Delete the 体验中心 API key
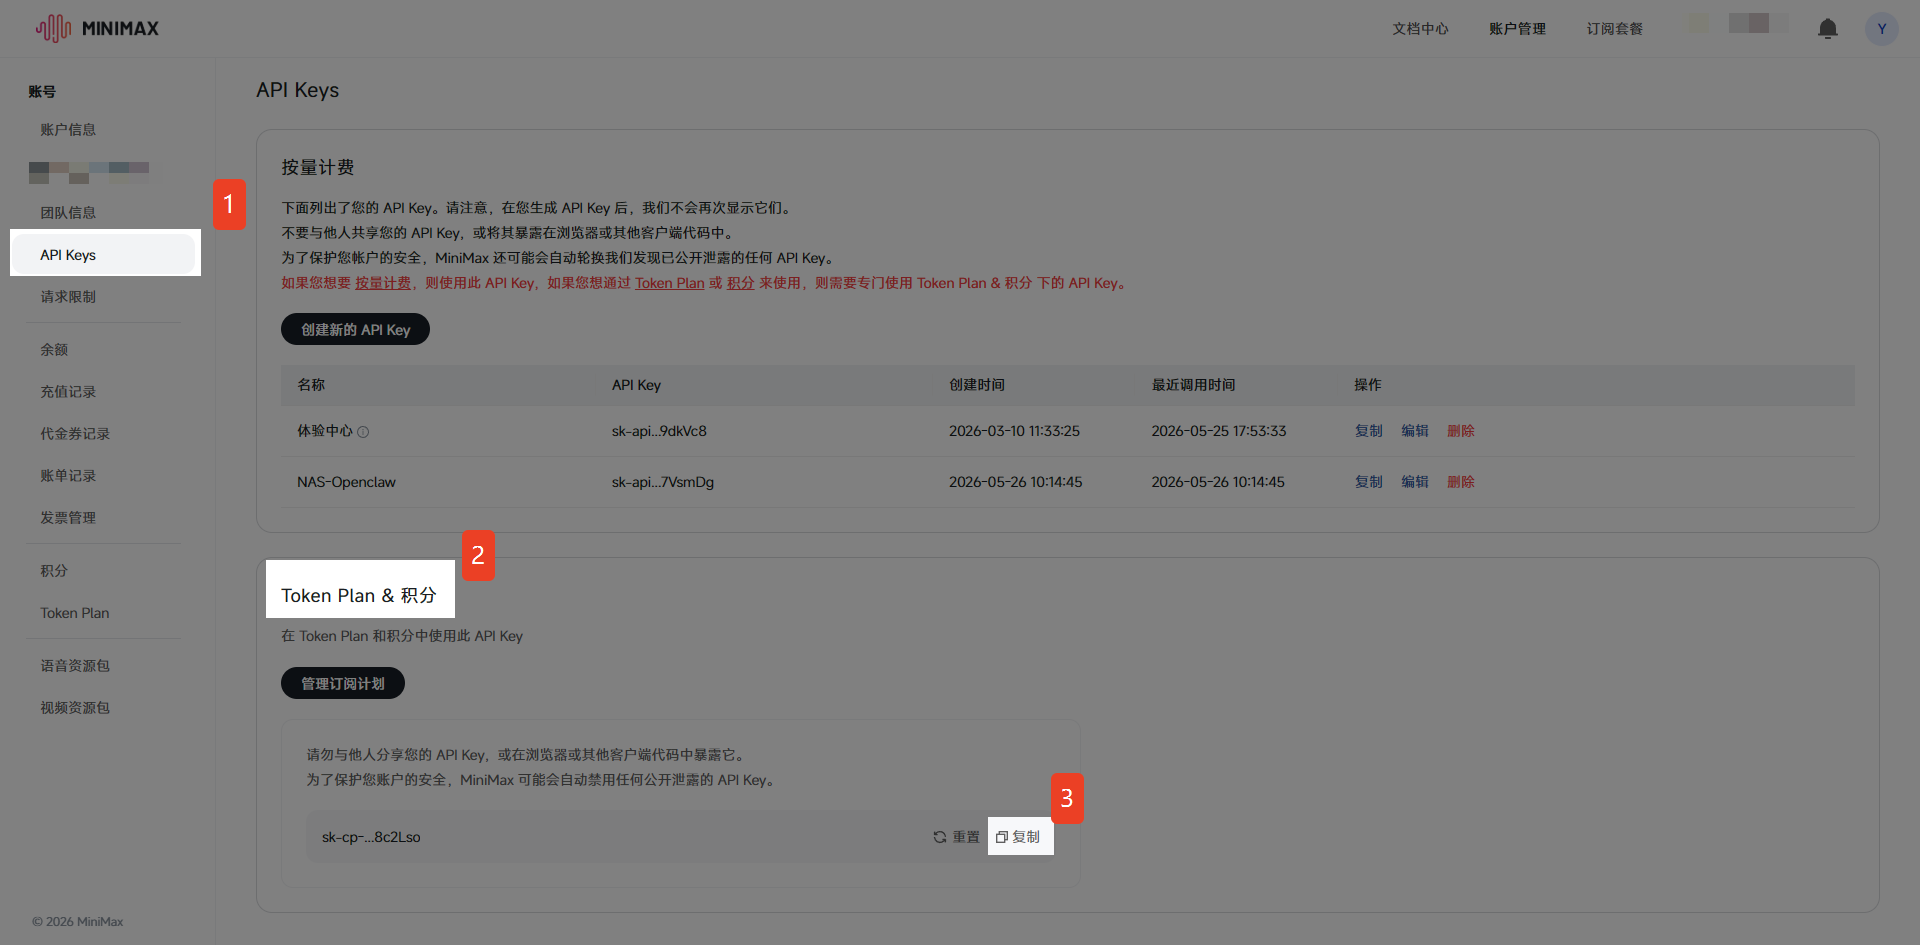The width and height of the screenshot is (1920, 945). 1461,431
